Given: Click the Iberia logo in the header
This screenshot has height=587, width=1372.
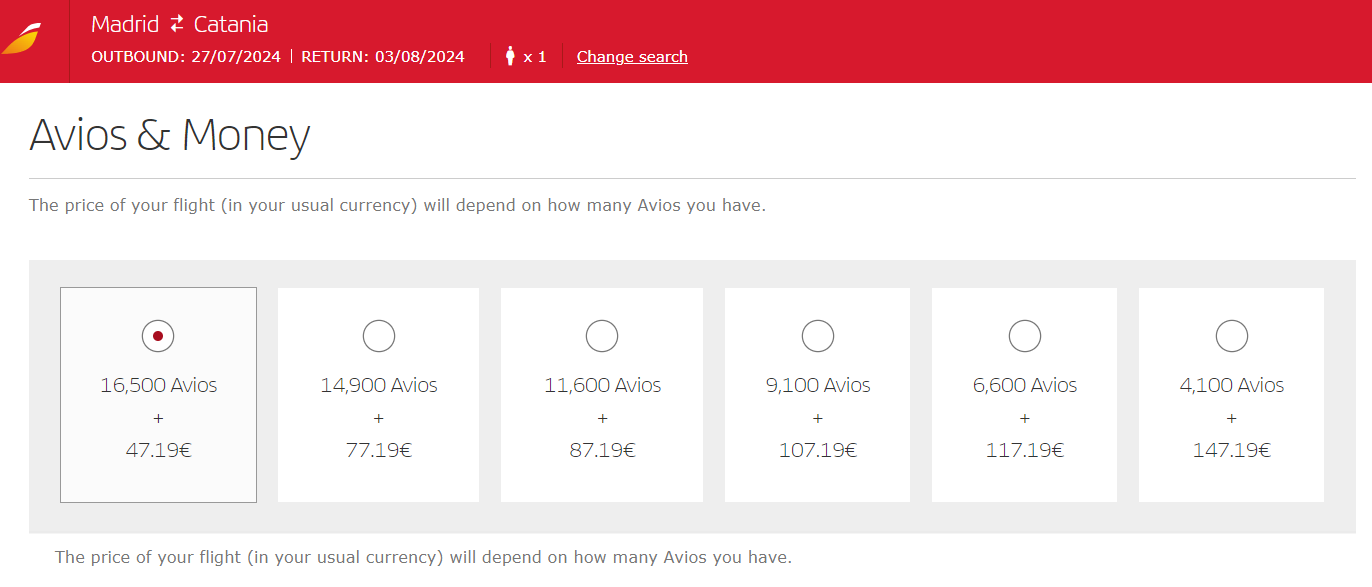Looking at the screenshot, I should coord(22,40).
